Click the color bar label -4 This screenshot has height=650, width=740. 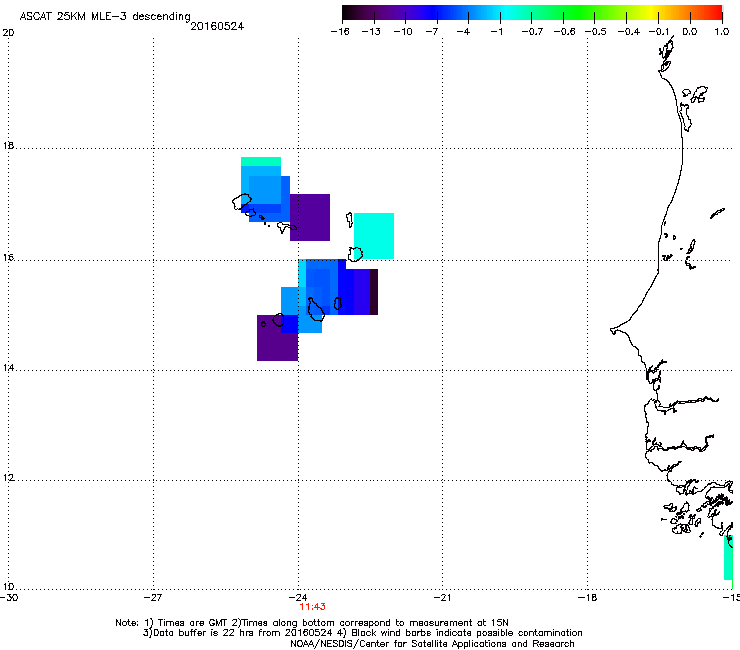(463, 32)
